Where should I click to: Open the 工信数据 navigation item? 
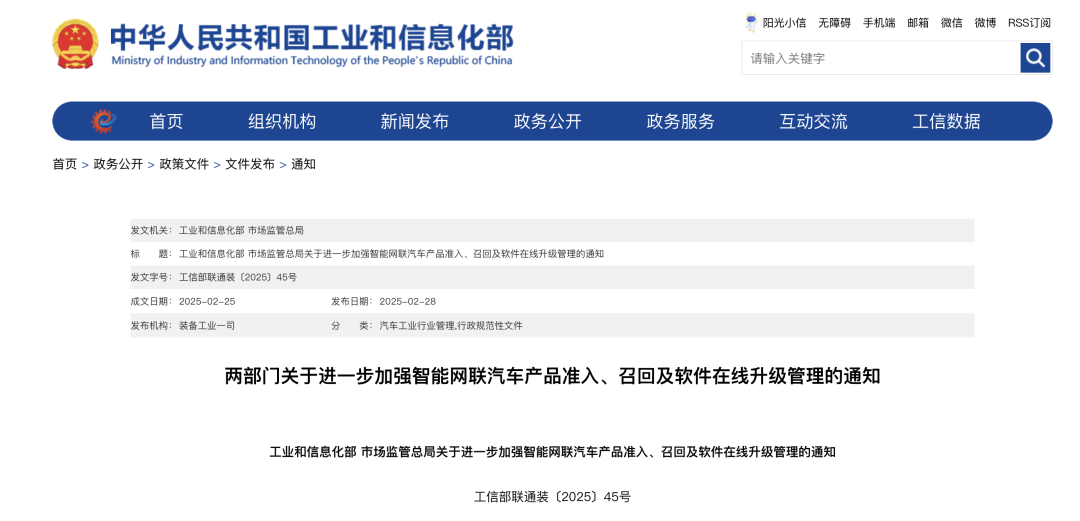click(946, 122)
